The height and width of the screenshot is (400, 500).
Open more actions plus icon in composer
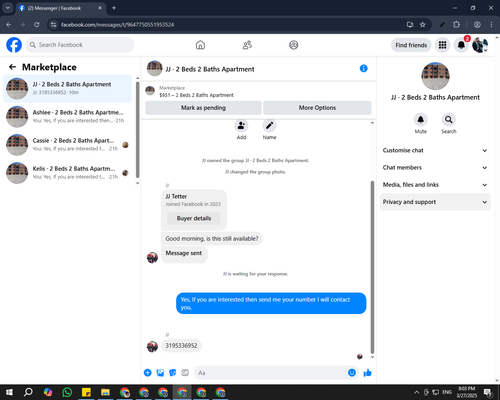point(148,373)
